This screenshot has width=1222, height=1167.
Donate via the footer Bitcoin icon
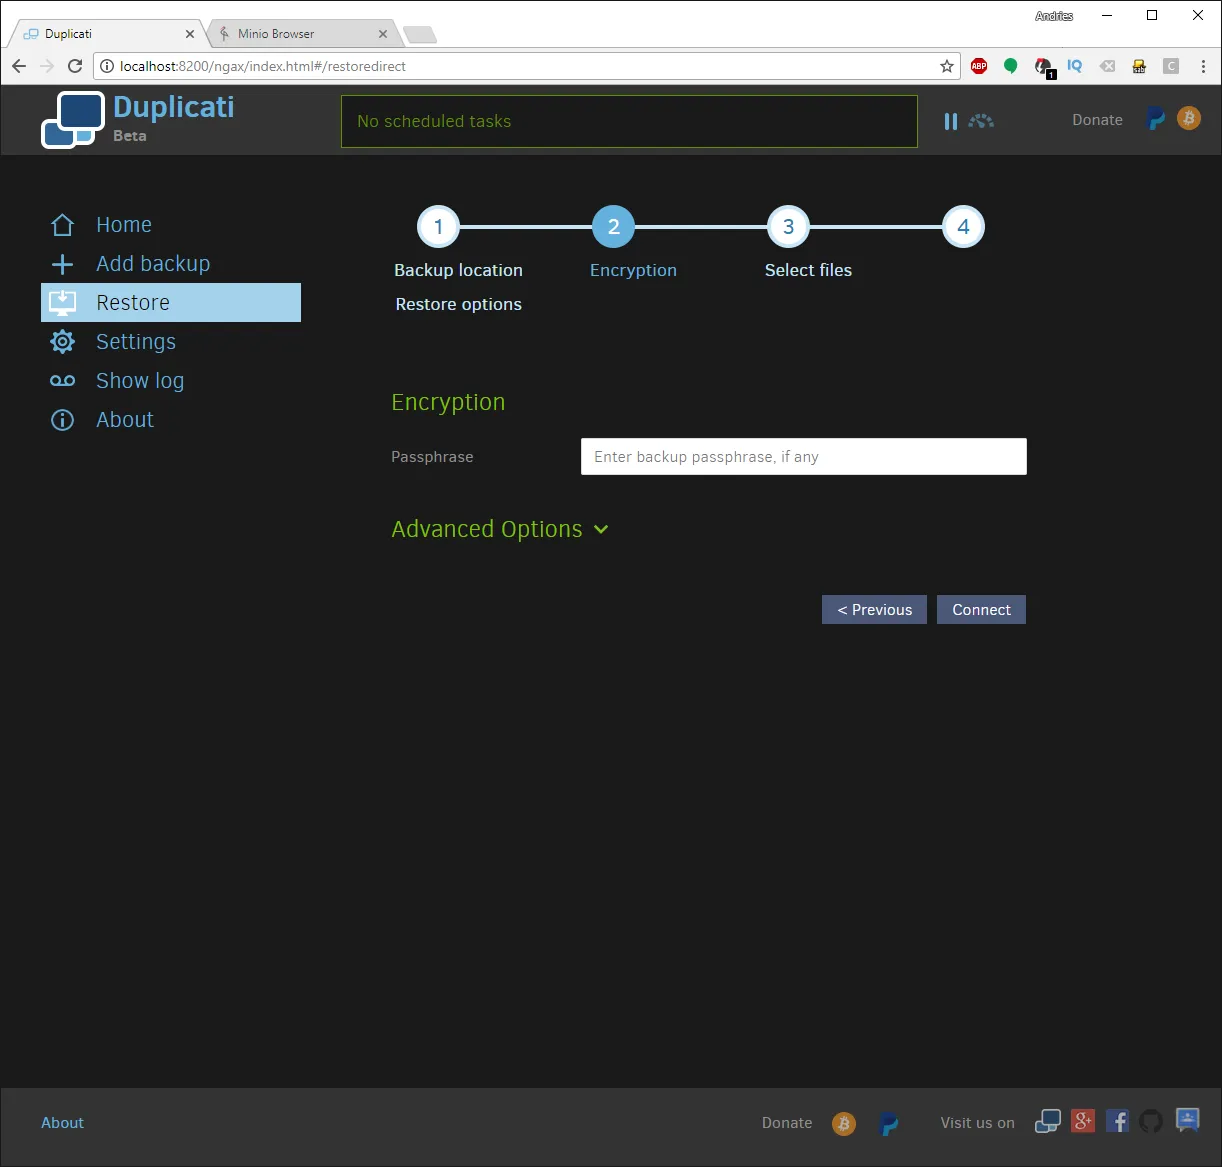point(844,1123)
